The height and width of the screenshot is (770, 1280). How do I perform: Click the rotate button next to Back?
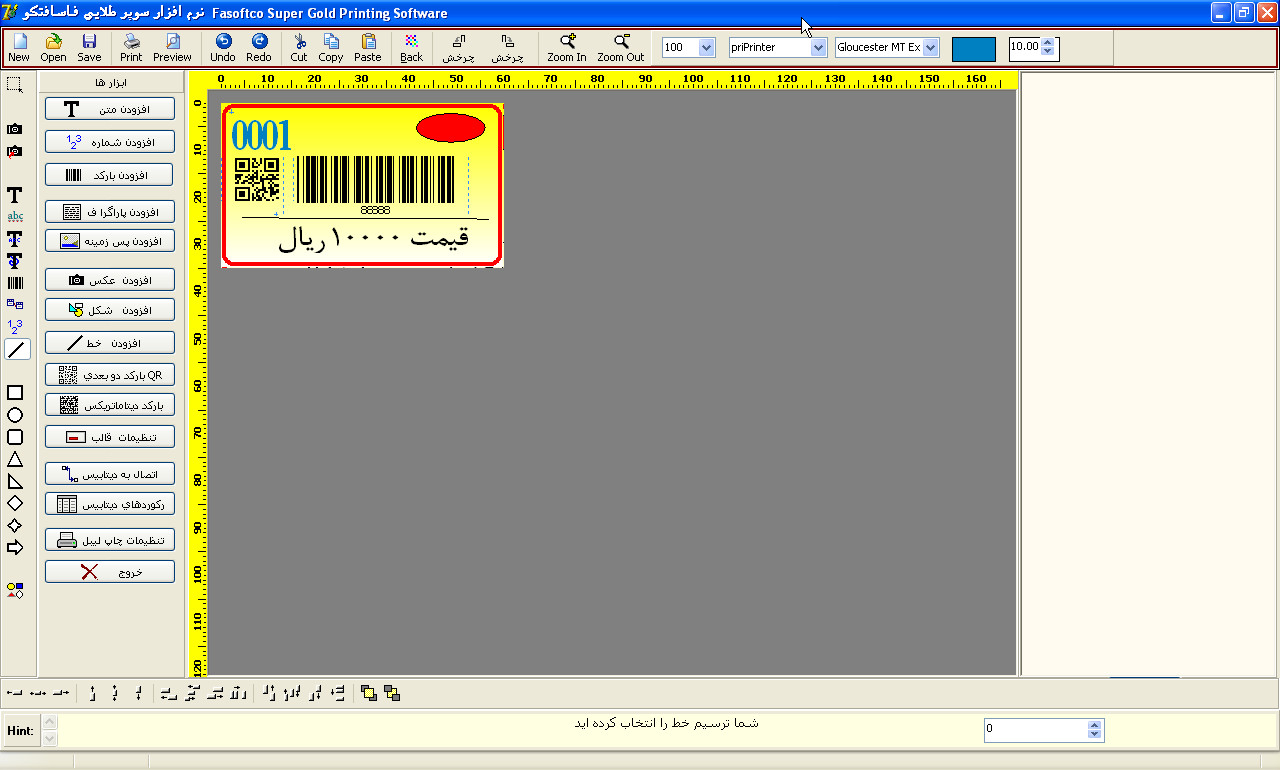[x=458, y=48]
